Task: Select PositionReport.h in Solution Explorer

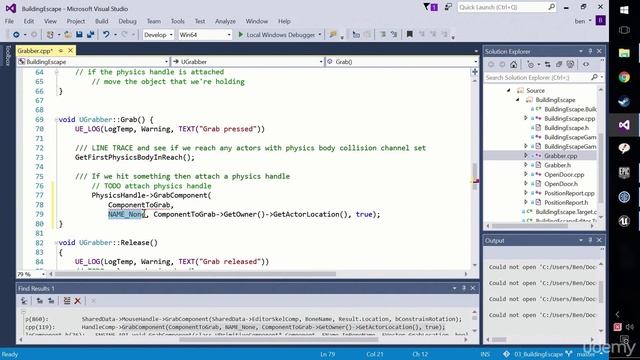Action: [566, 202]
